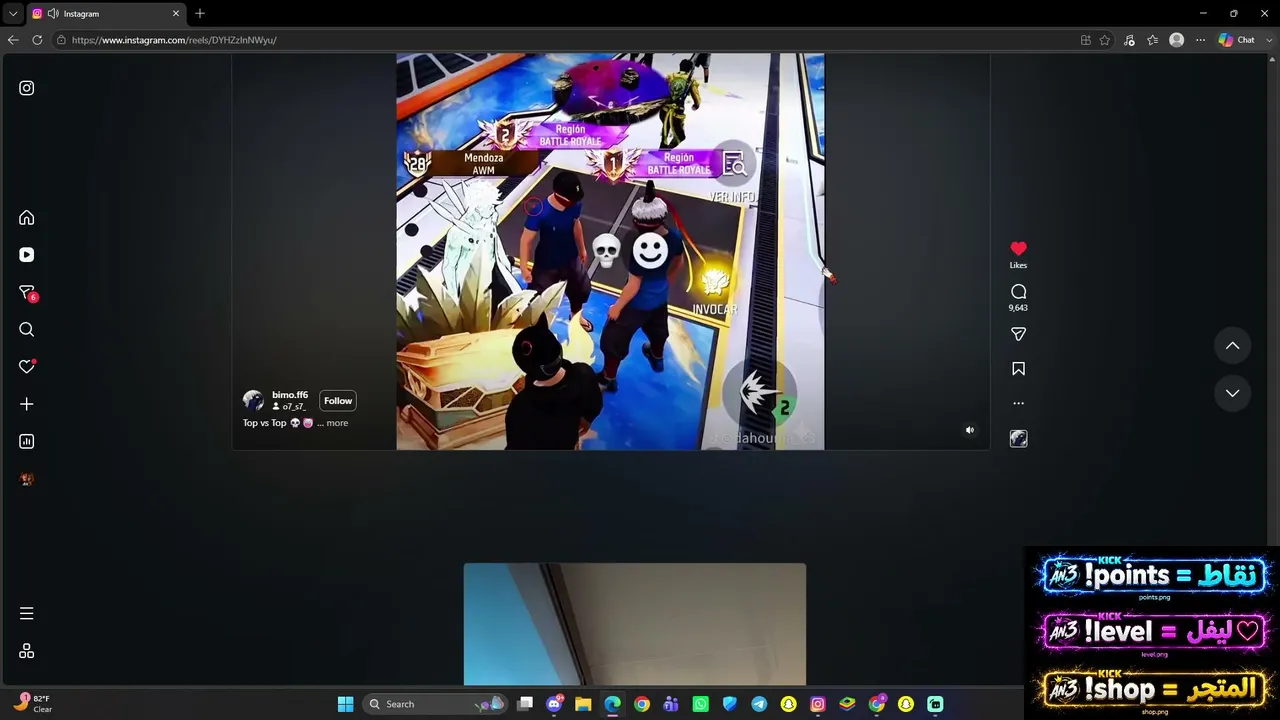Expand the caption with 'more'
The width and height of the screenshot is (1280, 720).
(x=337, y=423)
